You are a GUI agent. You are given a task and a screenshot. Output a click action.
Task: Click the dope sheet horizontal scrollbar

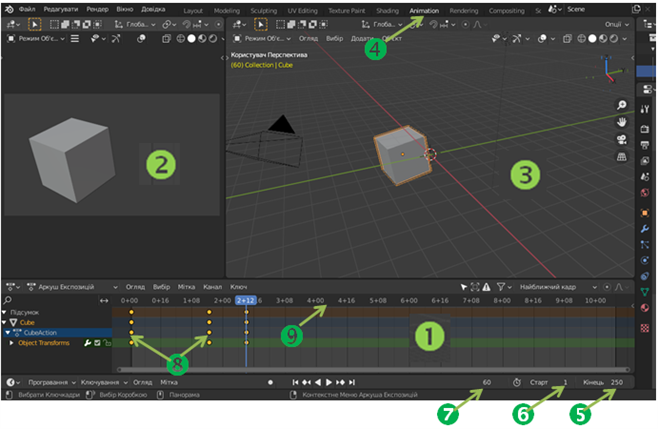click(373, 370)
